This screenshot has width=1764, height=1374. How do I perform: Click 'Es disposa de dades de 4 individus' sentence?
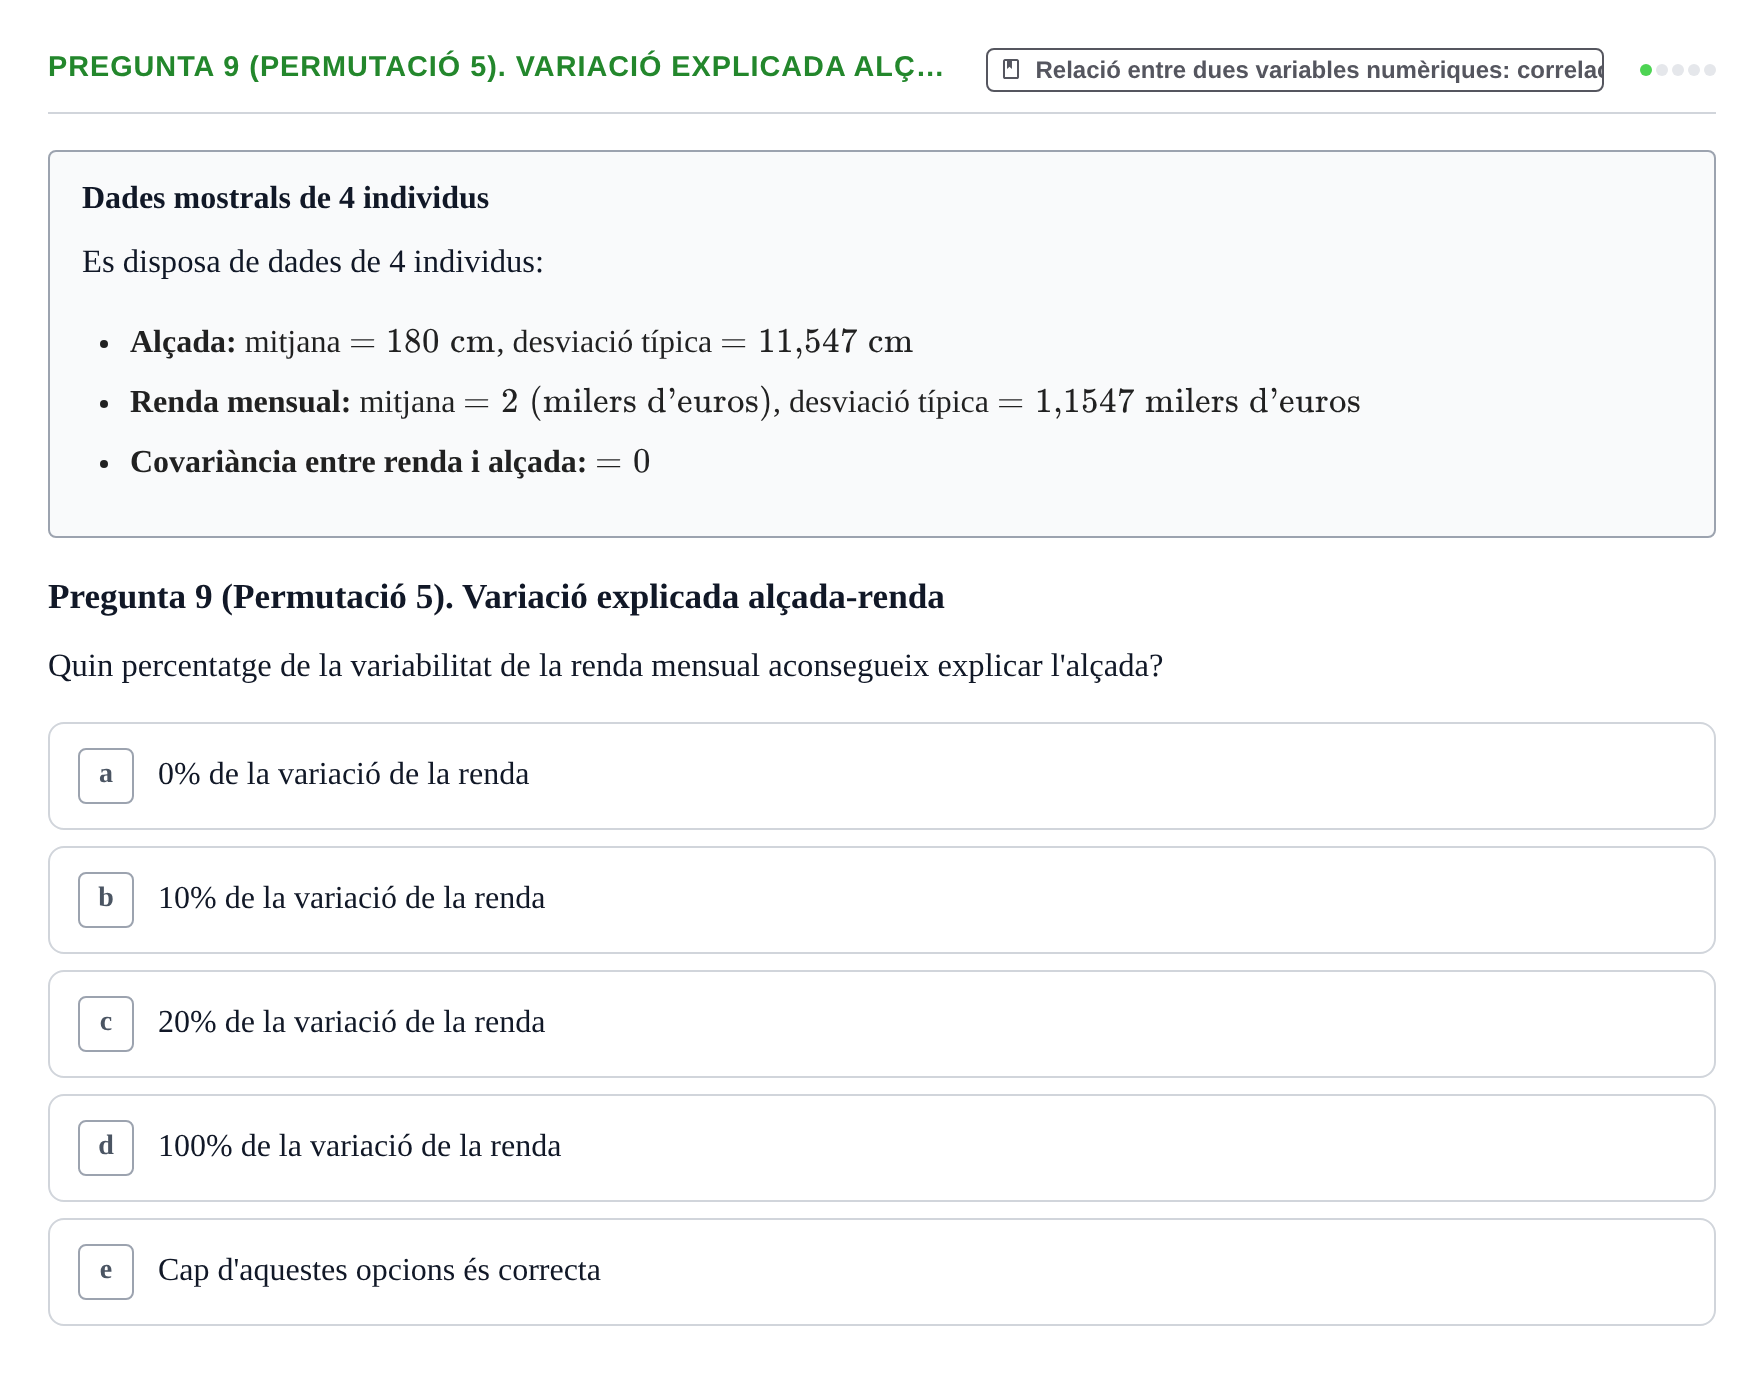[313, 262]
